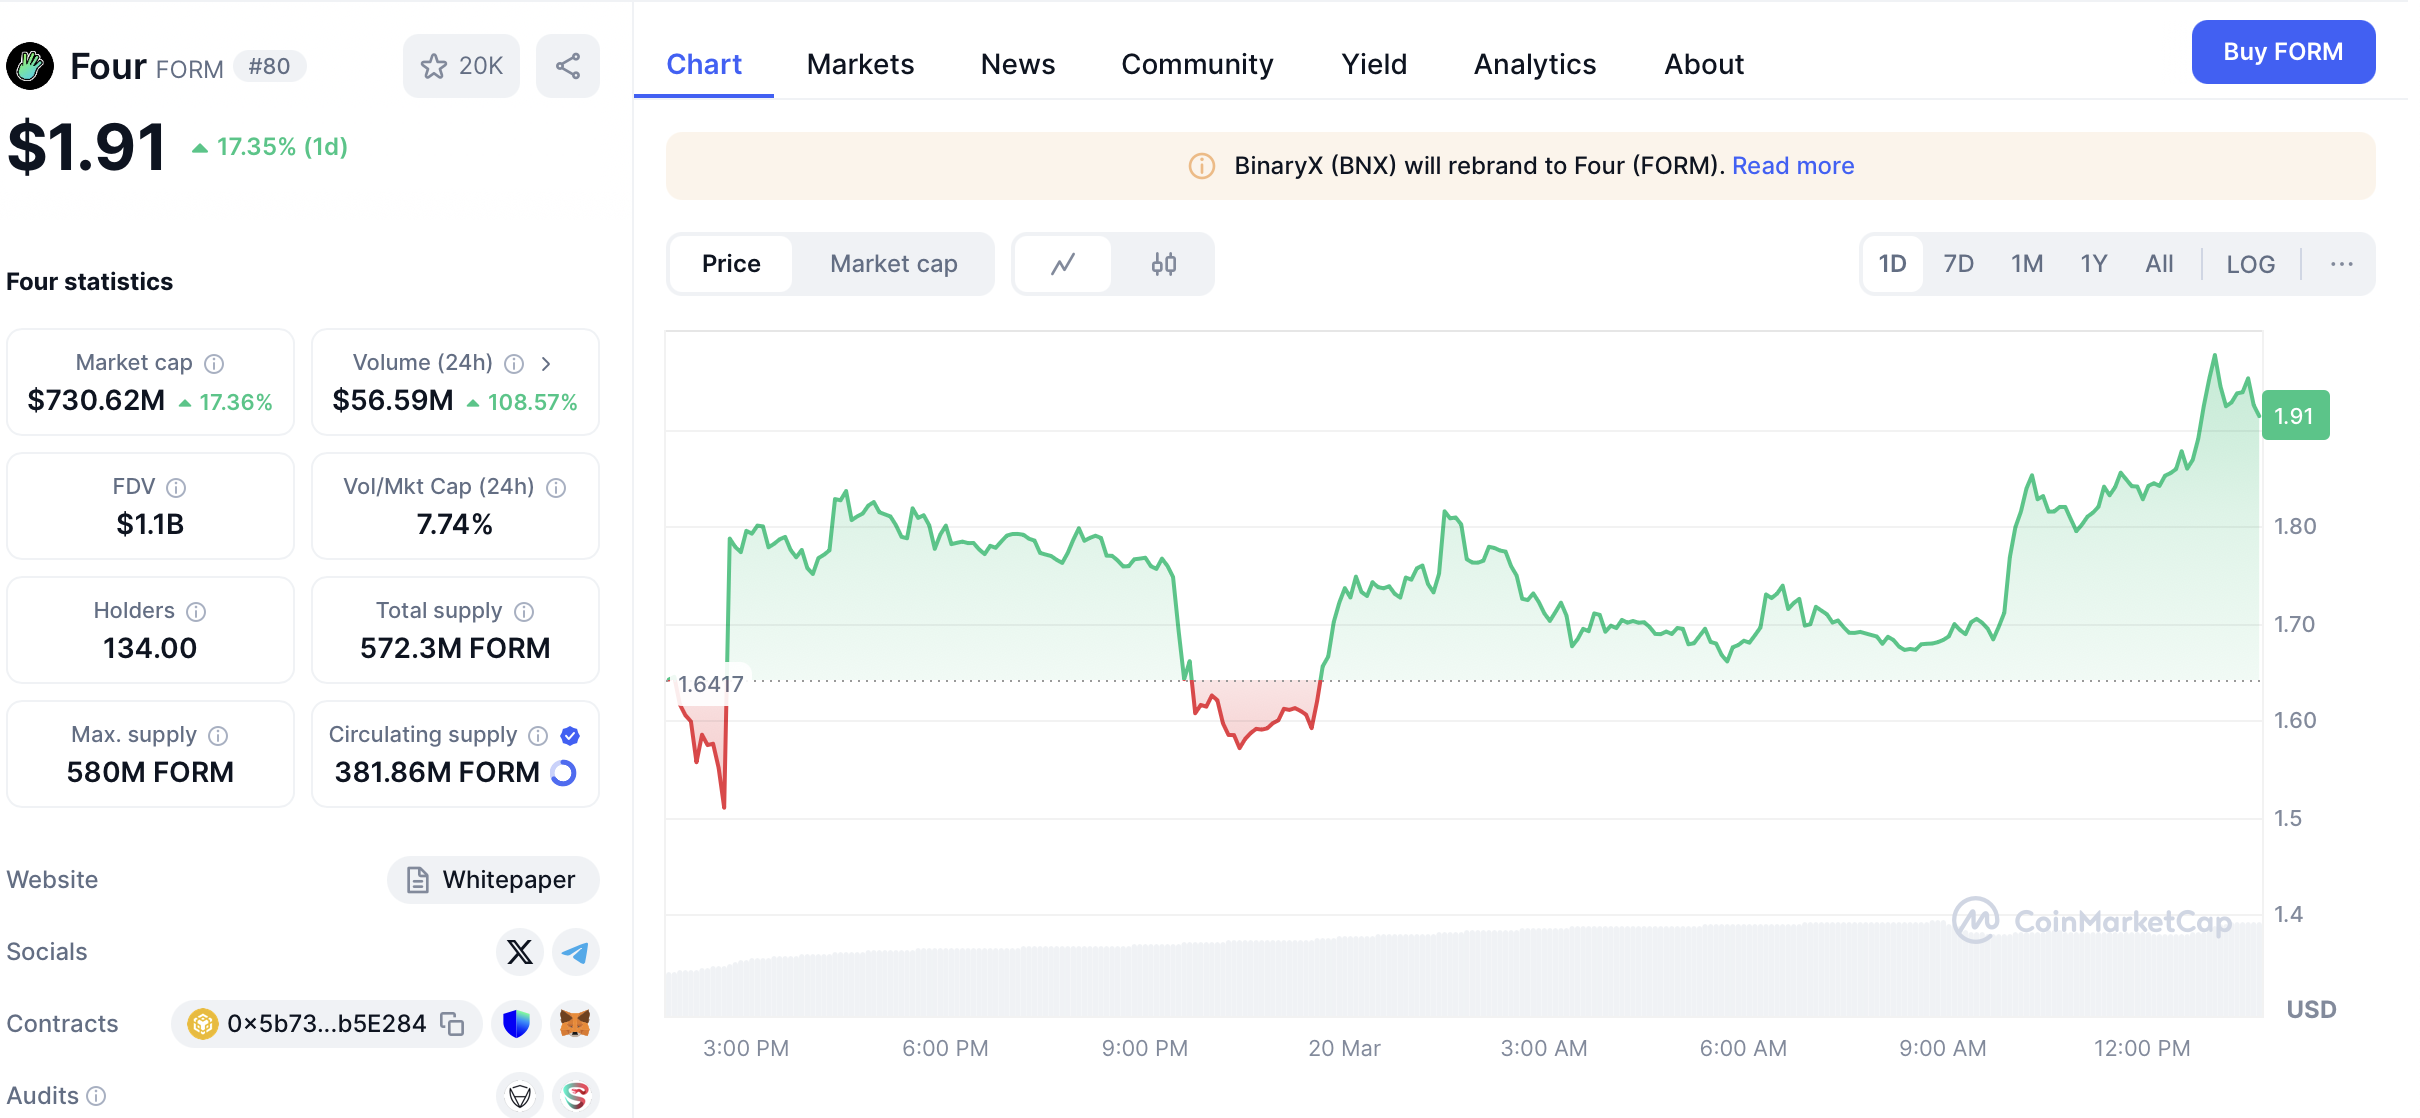Follow the Read more rebrand link
Viewport: 2420px width, 1118px height.
point(1792,166)
